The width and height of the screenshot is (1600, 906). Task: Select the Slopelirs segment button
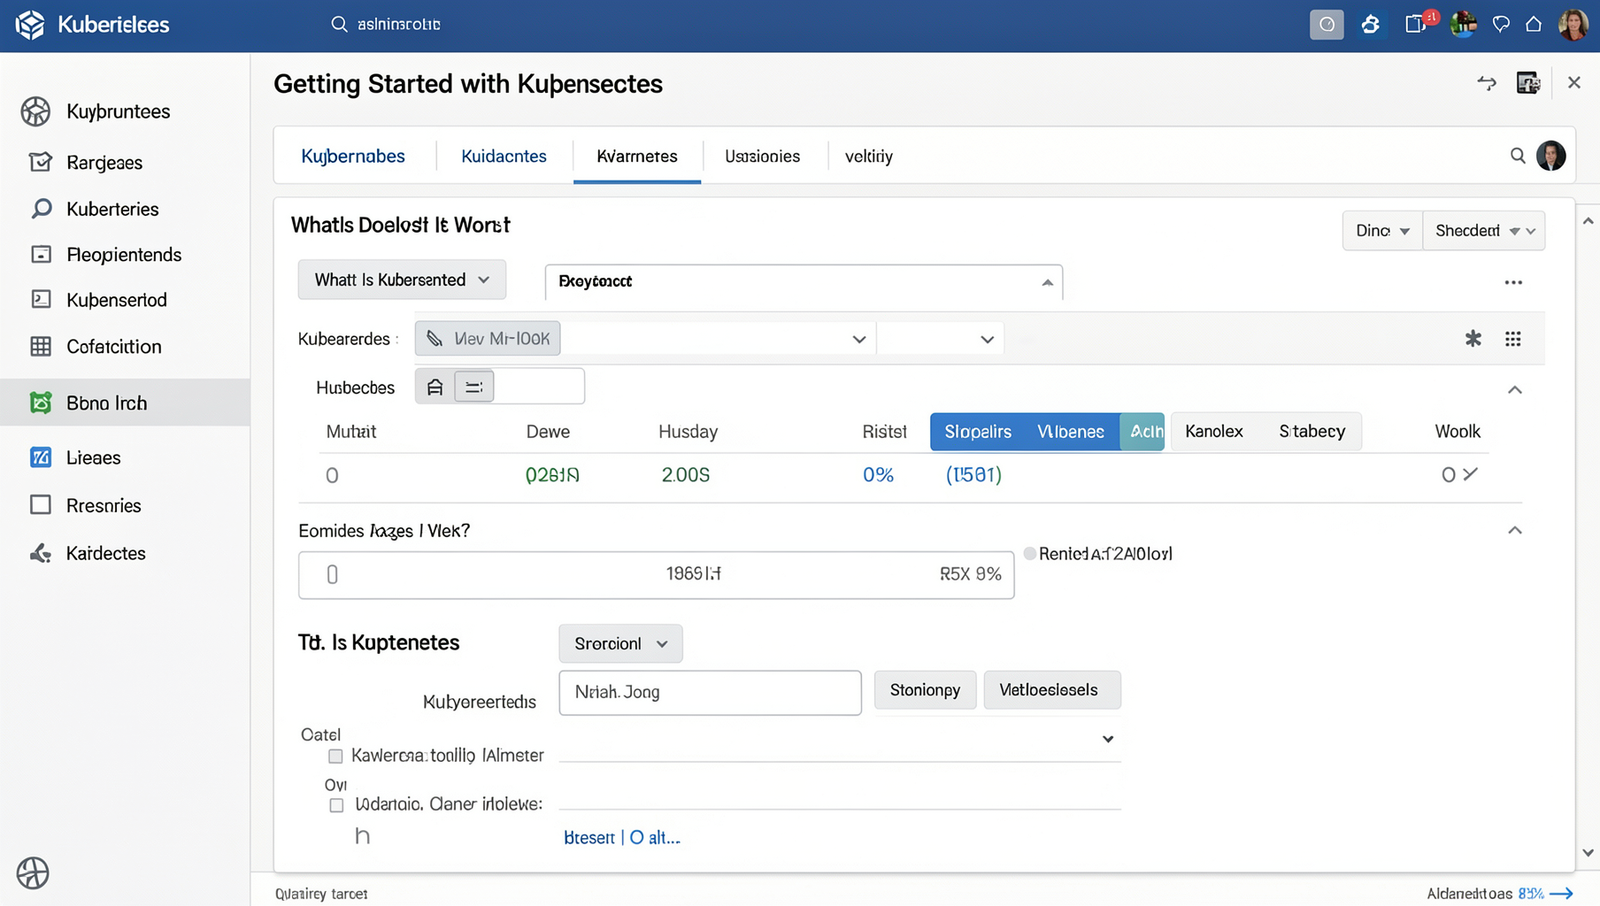click(978, 432)
